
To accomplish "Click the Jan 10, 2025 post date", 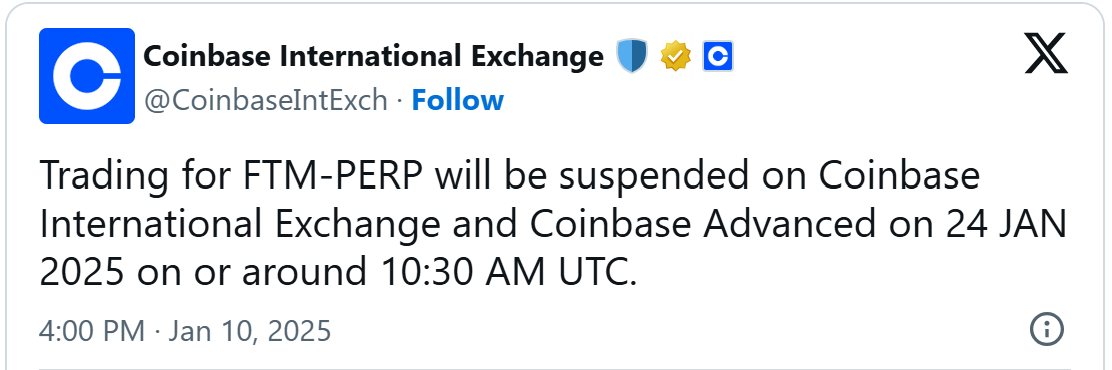I will pyautogui.click(x=250, y=330).
